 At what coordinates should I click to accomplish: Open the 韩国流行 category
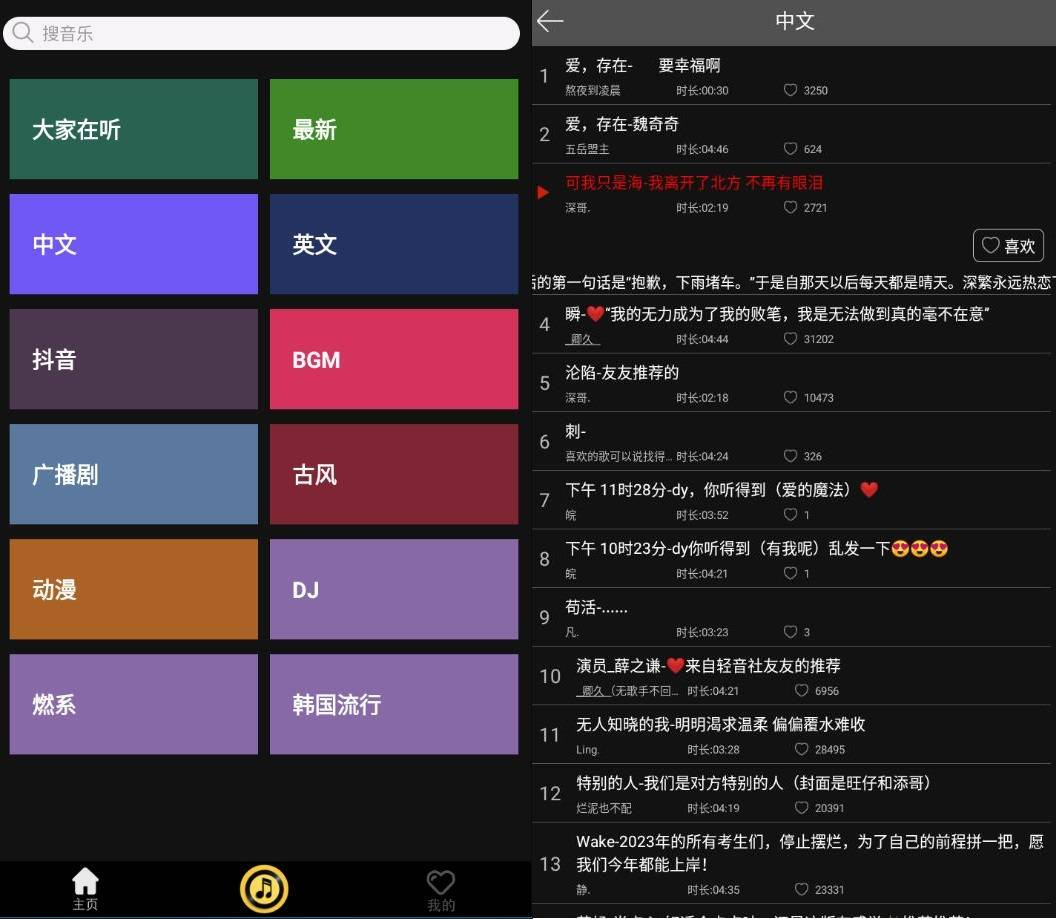[x=393, y=704]
